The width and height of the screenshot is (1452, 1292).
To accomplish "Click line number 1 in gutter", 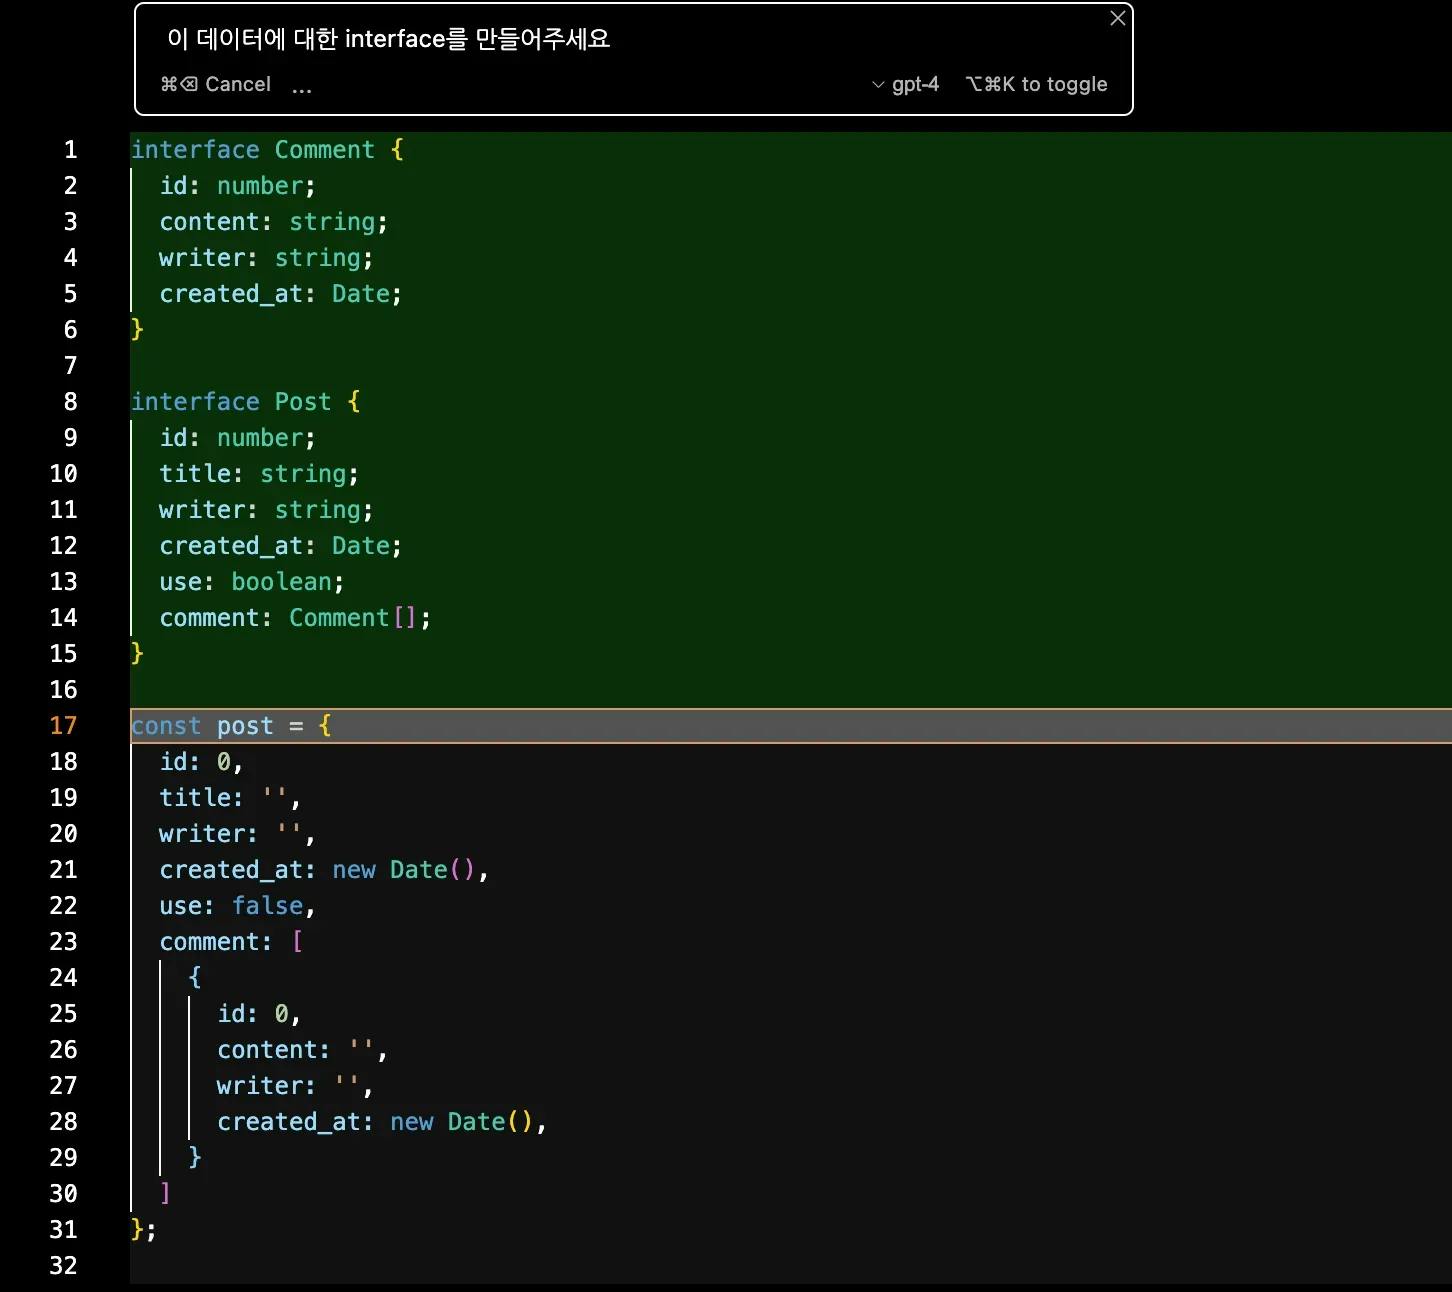I will 70,150.
